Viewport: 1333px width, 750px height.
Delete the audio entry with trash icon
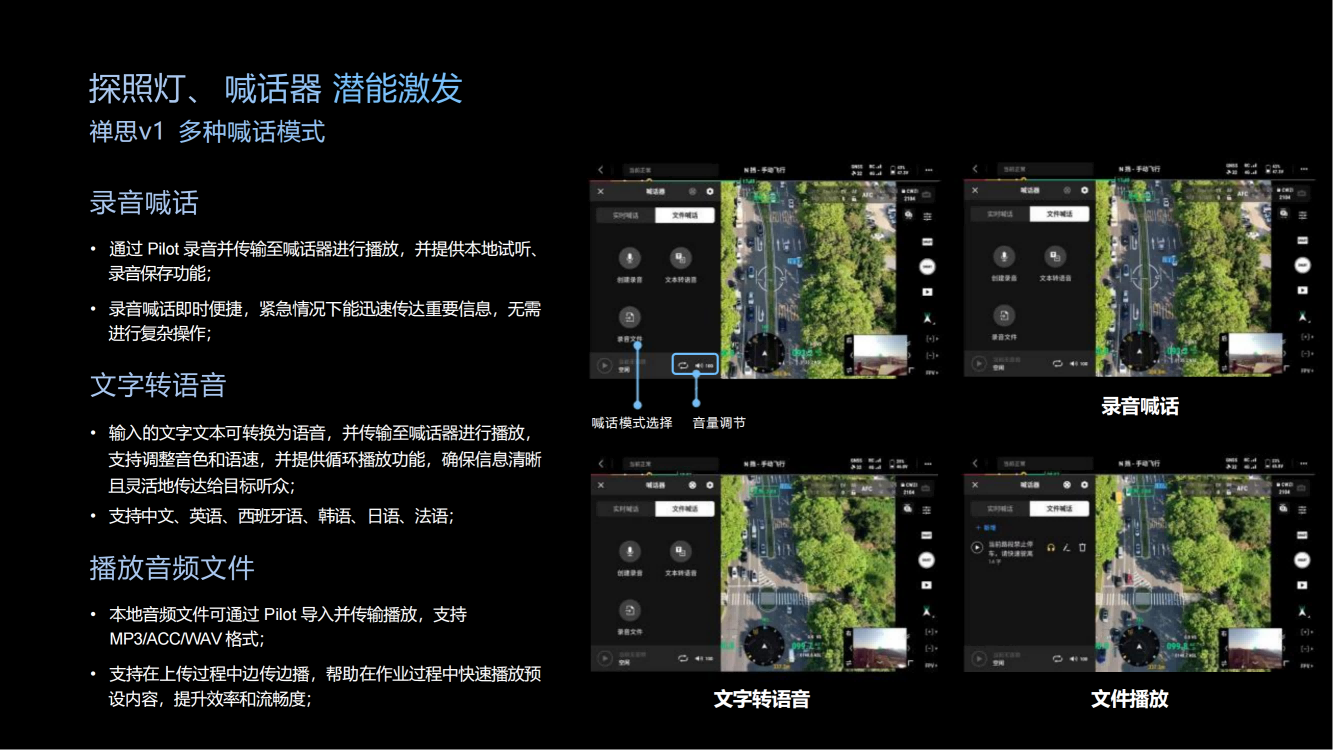tap(1082, 548)
